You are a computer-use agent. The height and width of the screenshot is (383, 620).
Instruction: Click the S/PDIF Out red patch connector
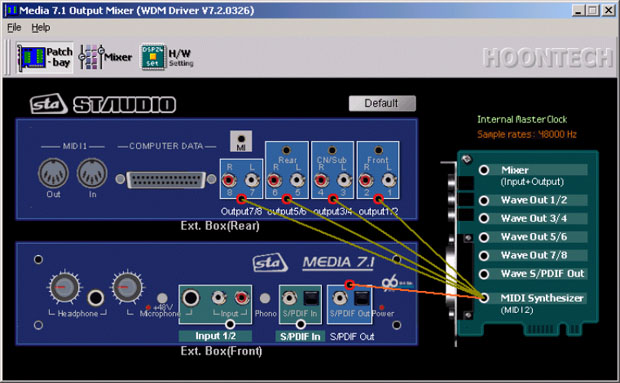pos(350,285)
